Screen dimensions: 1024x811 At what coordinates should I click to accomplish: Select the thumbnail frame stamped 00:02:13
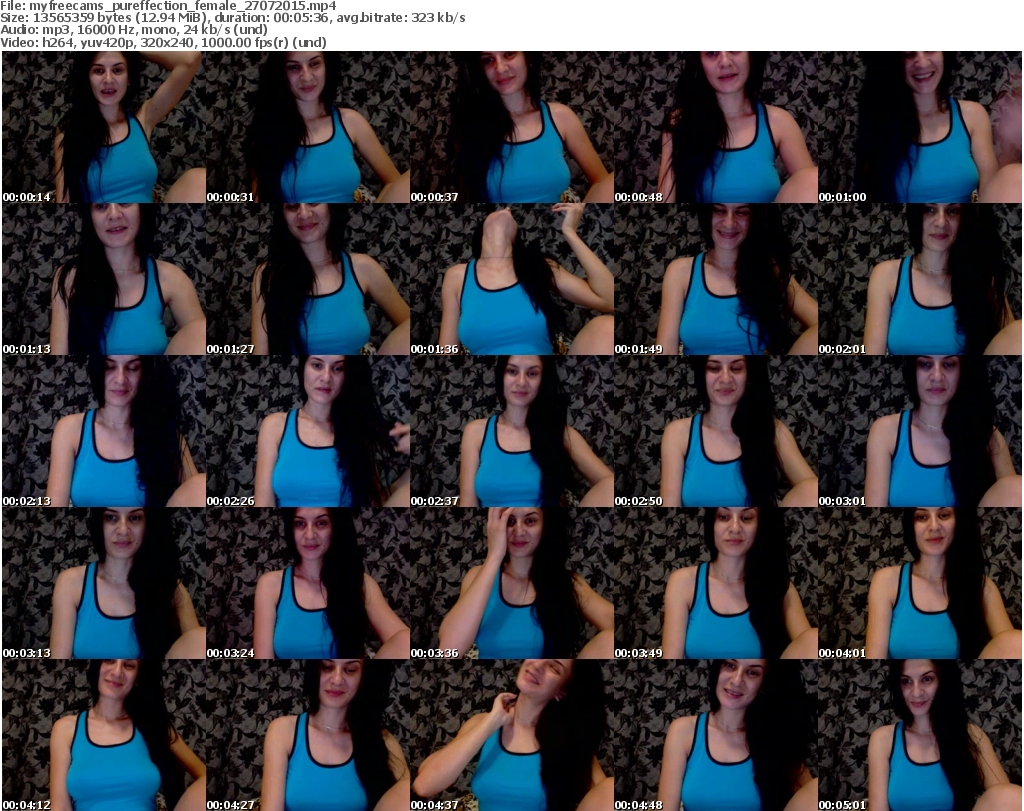[x=104, y=432]
